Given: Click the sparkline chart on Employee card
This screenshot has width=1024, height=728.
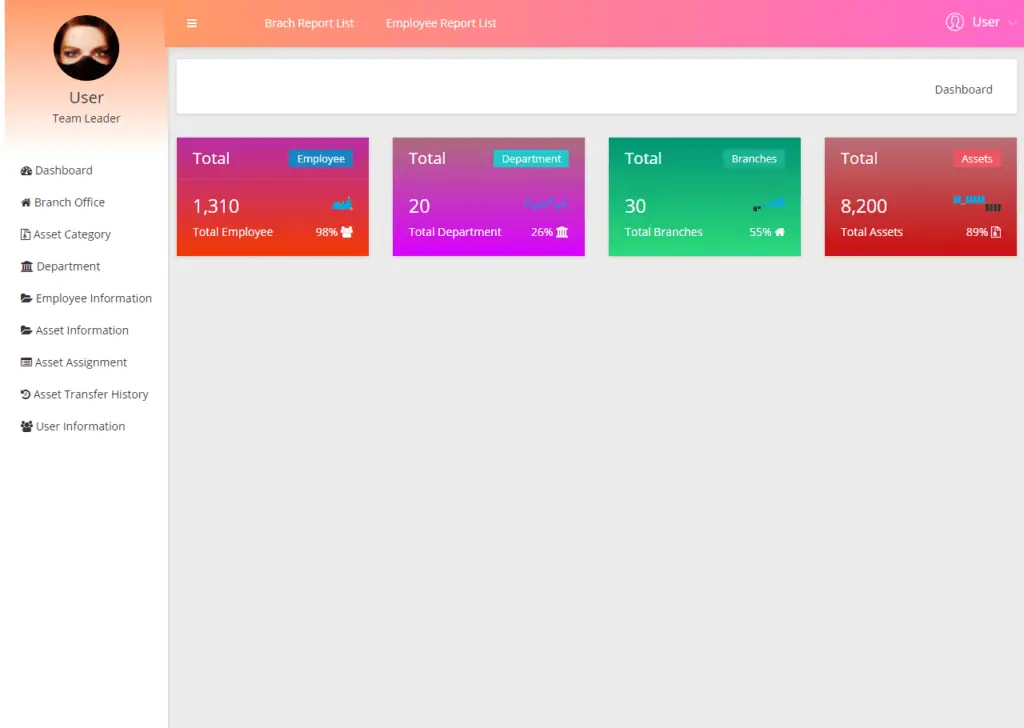Looking at the screenshot, I should [x=342, y=205].
